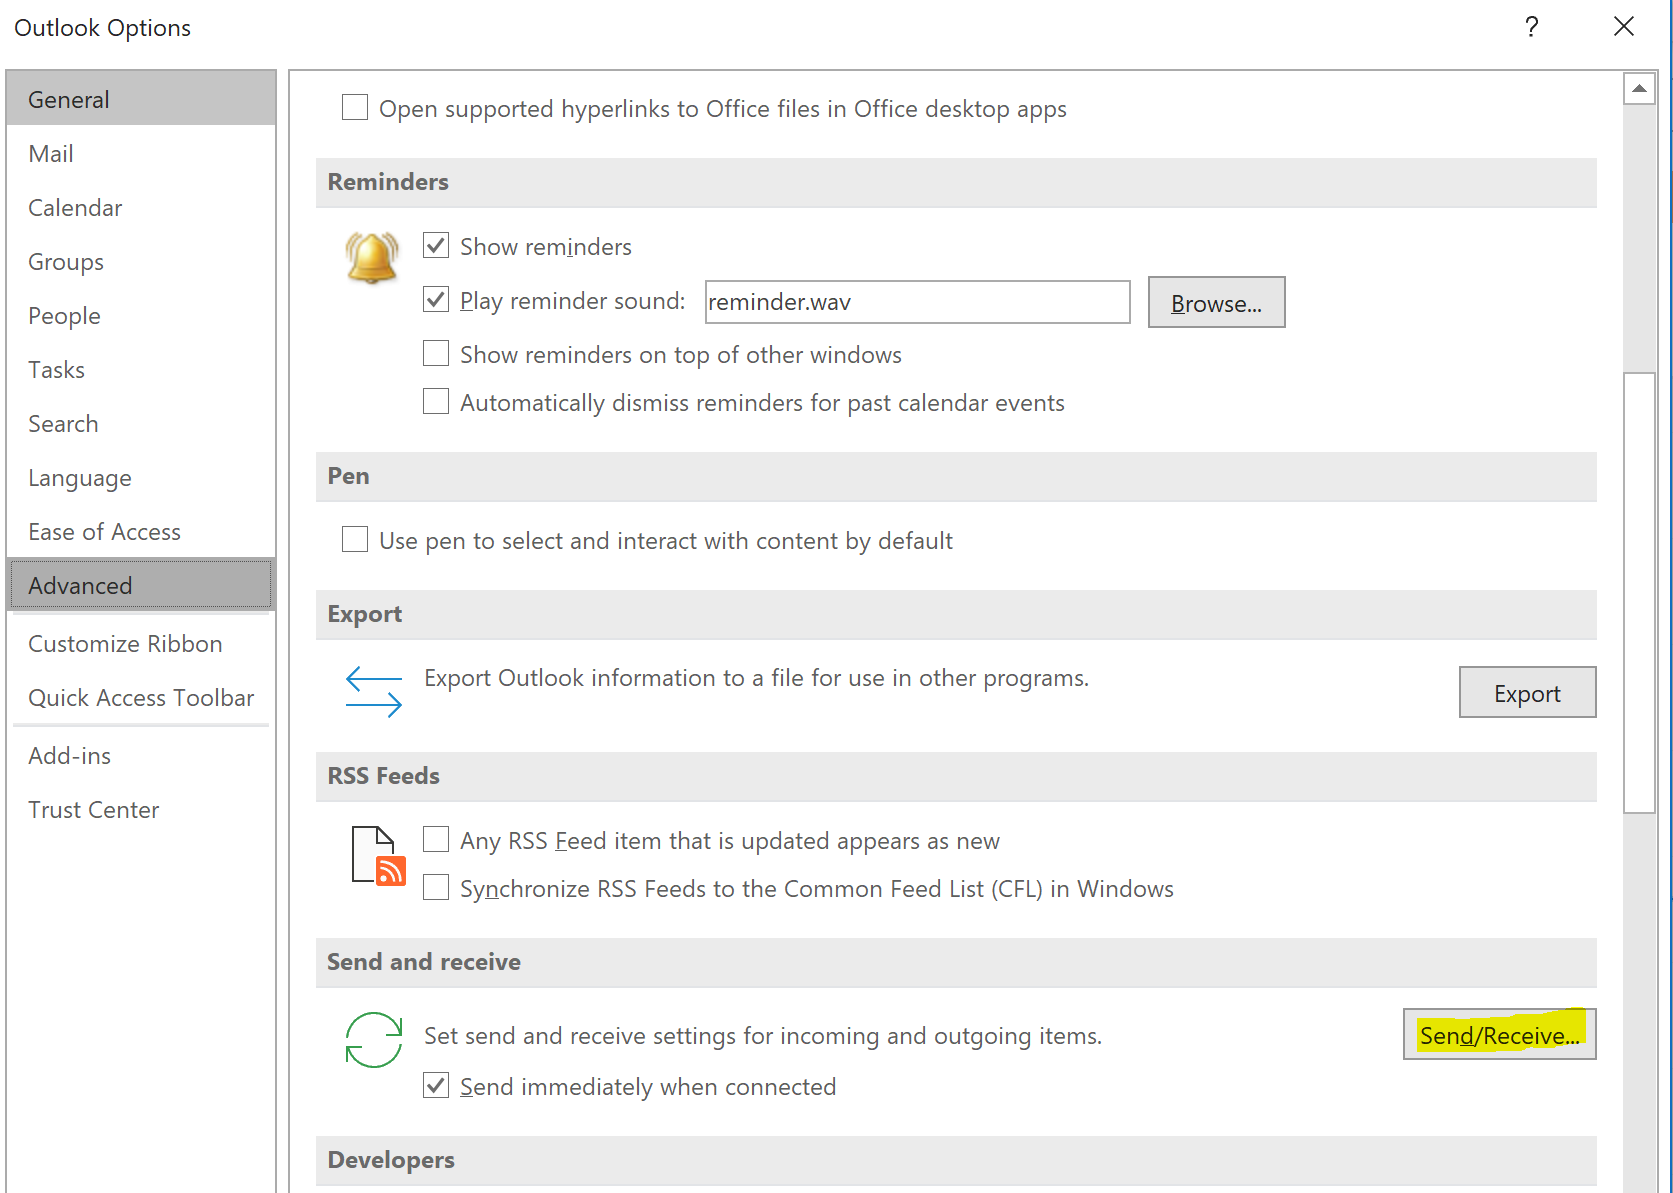Click the vertical scrollbar thumb
The image size is (1673, 1193).
pos(1639,593)
